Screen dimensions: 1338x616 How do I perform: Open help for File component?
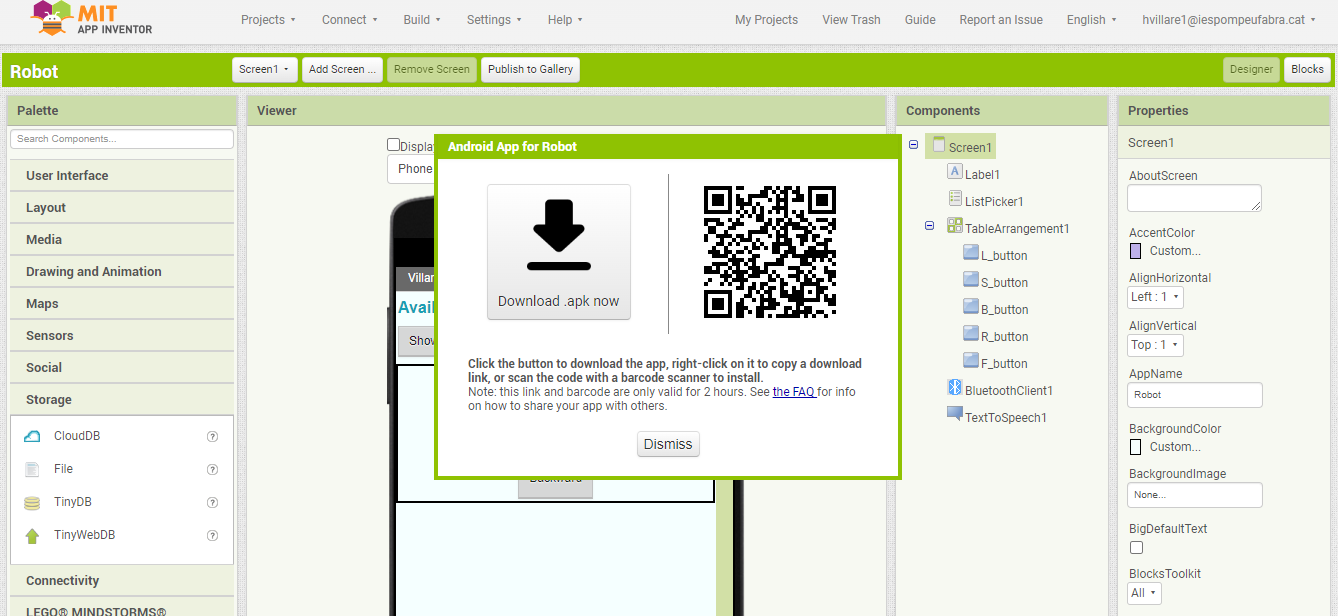point(212,469)
